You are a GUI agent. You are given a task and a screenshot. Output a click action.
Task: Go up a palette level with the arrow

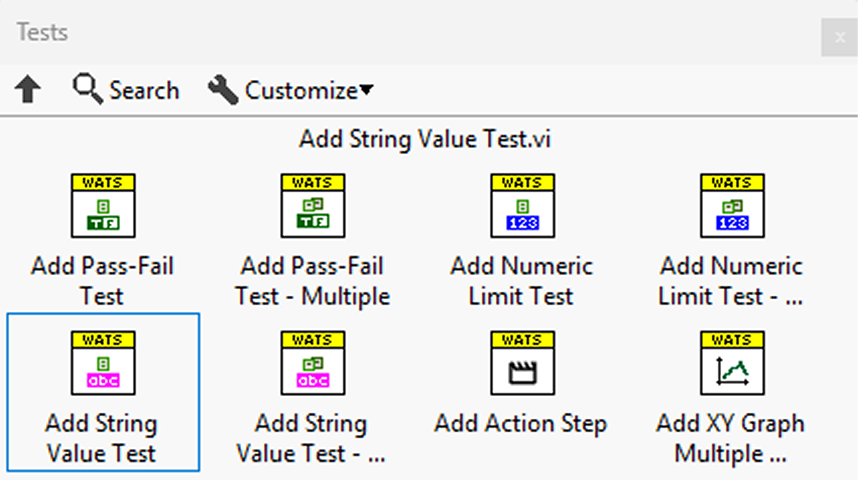[28, 91]
